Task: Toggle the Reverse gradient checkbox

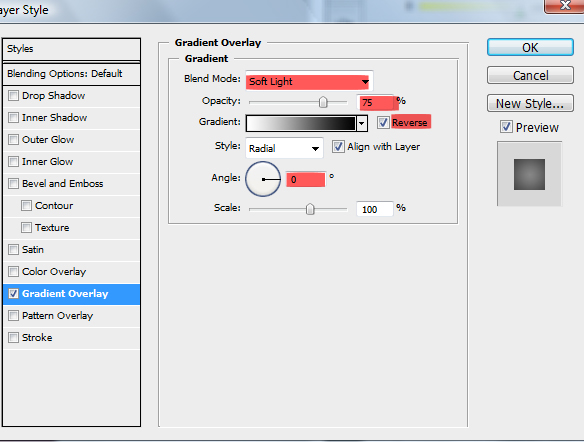Action: tap(383, 123)
